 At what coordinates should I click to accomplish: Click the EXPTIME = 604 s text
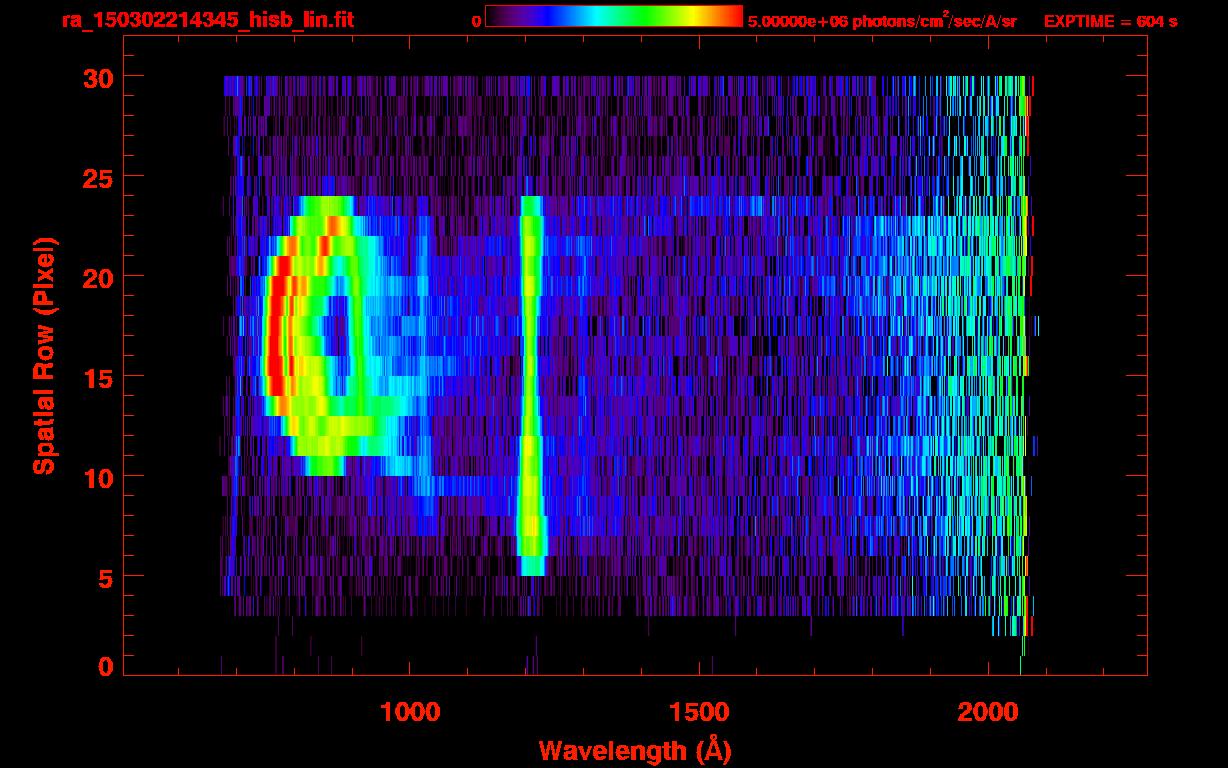point(1110,21)
